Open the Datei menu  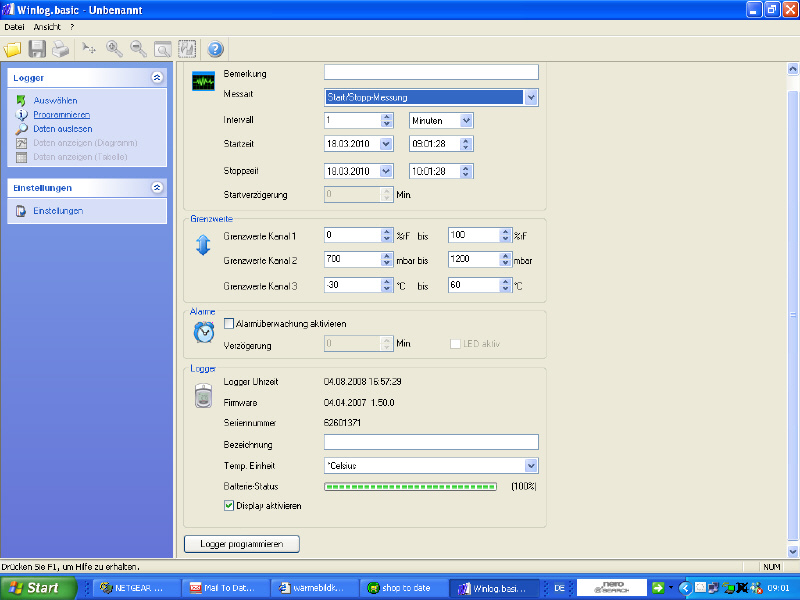14,27
